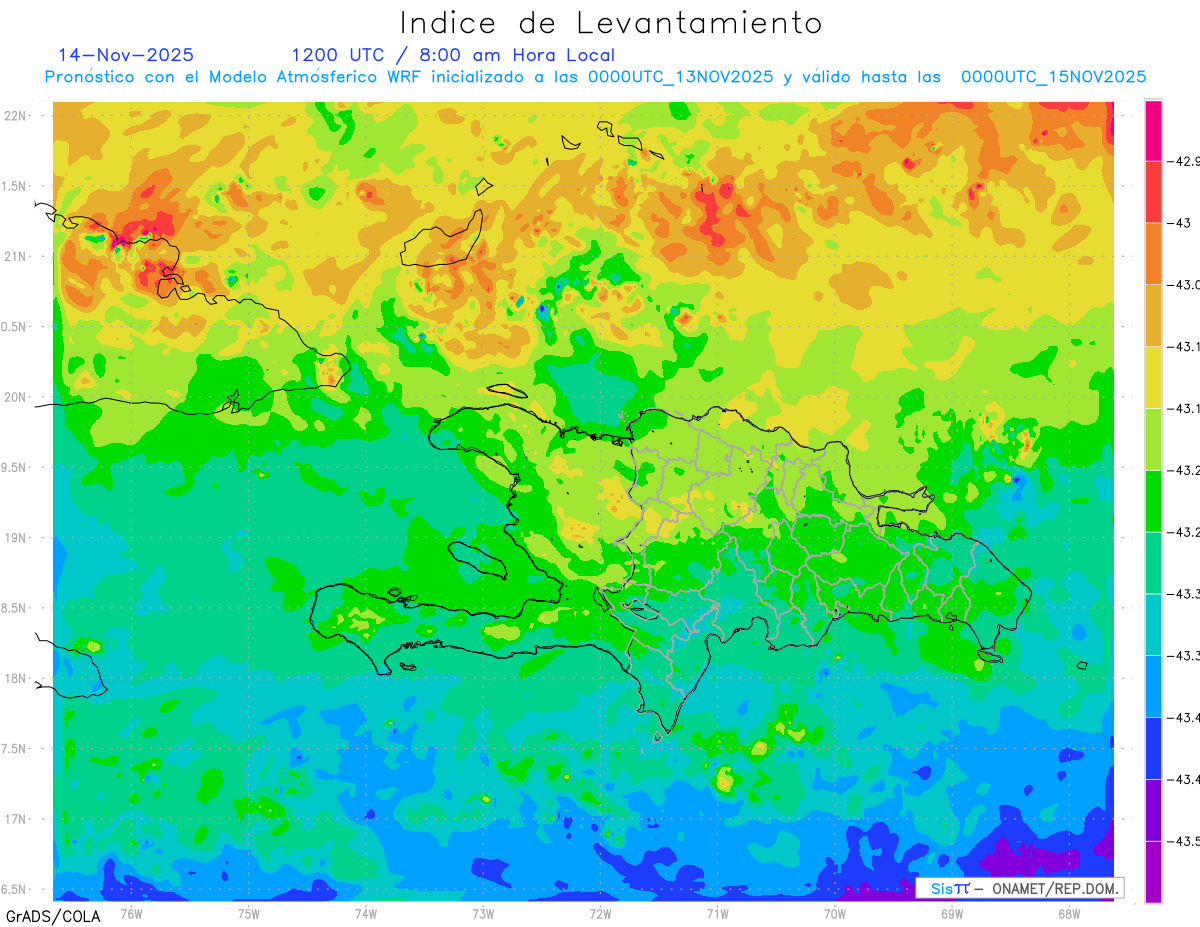Screen dimensions: 1200x927
Task: Click the '70W' longitude label
Action: click(x=834, y=913)
